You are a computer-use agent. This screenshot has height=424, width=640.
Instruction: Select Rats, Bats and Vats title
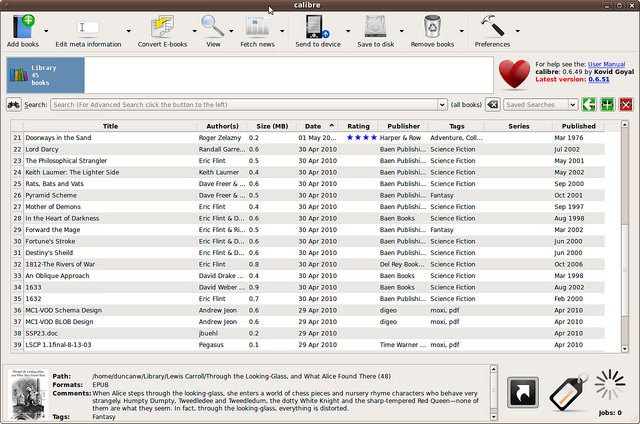54,184
